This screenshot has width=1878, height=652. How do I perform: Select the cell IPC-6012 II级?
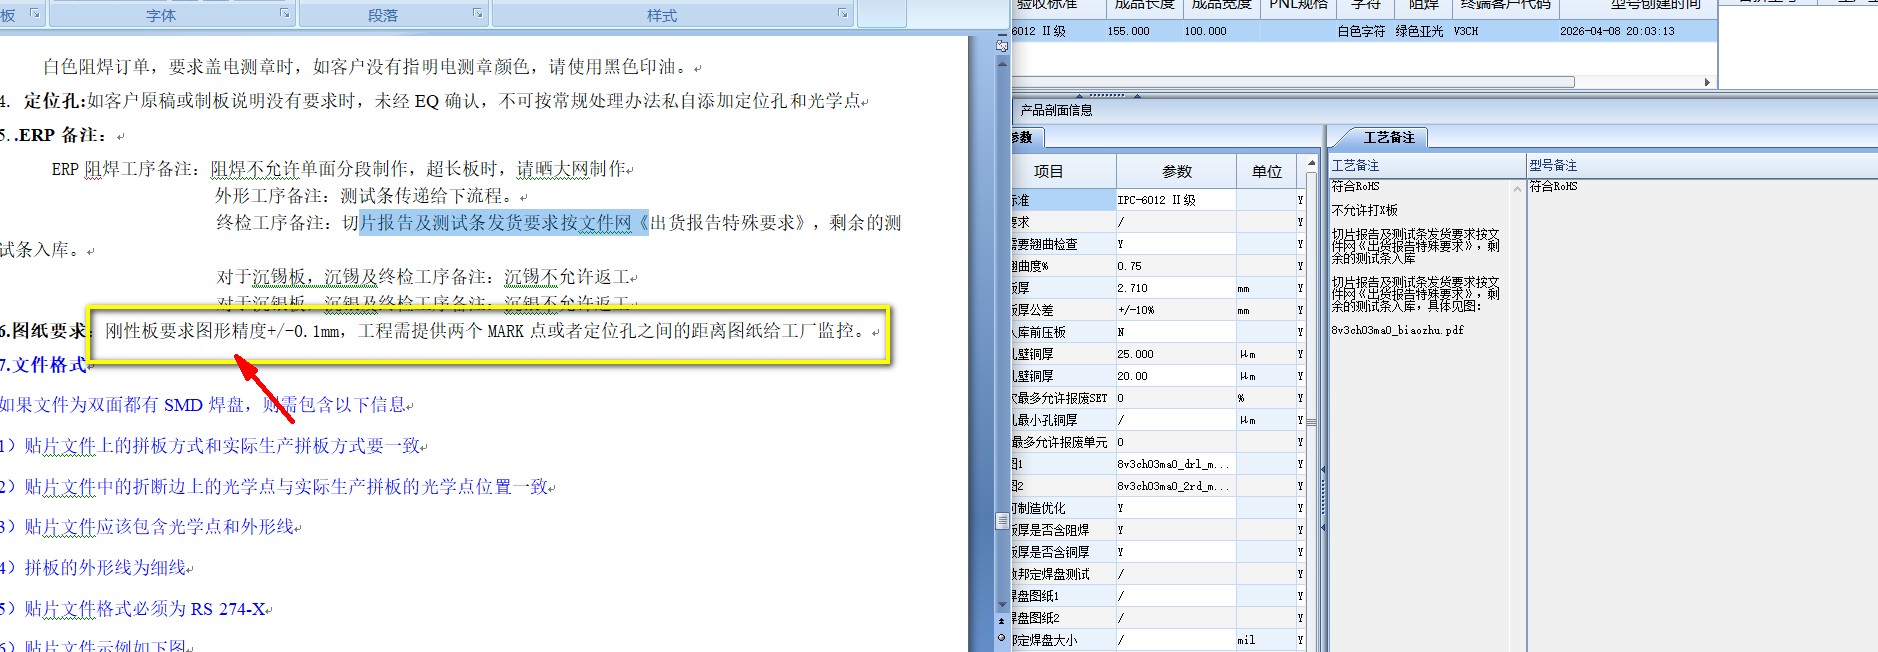point(1176,200)
